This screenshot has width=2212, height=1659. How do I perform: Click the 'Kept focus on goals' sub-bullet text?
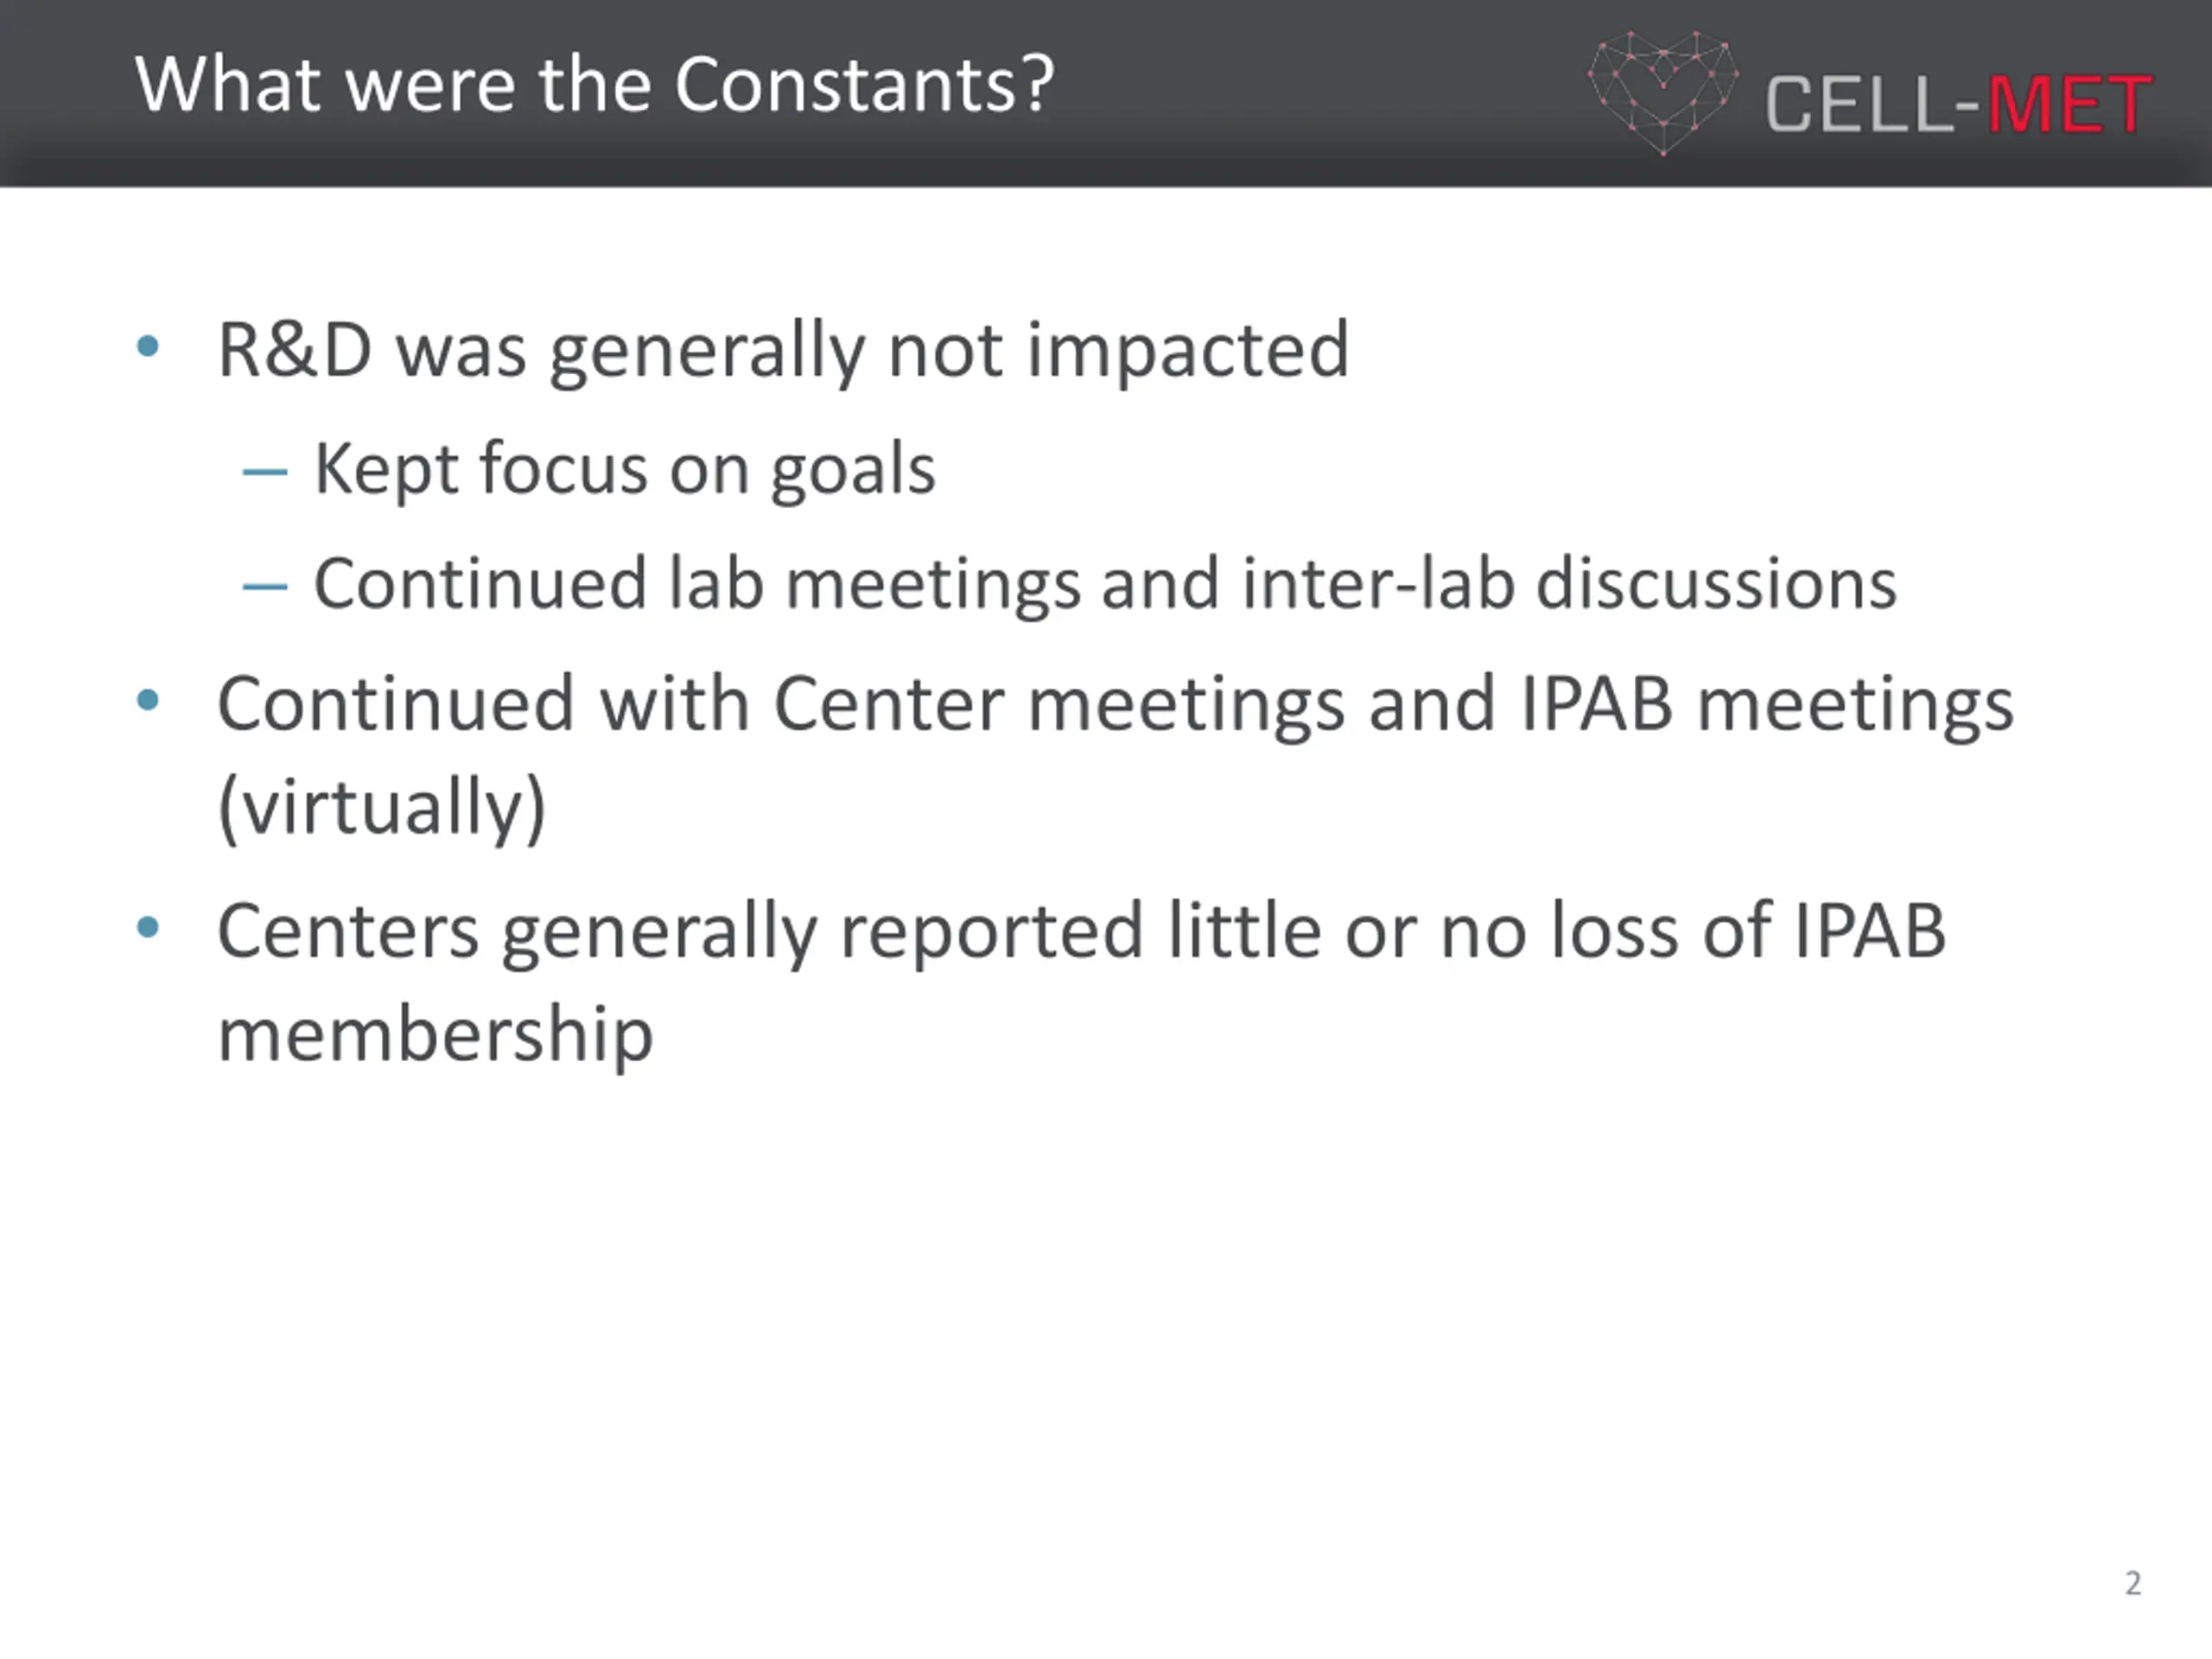[x=625, y=470]
